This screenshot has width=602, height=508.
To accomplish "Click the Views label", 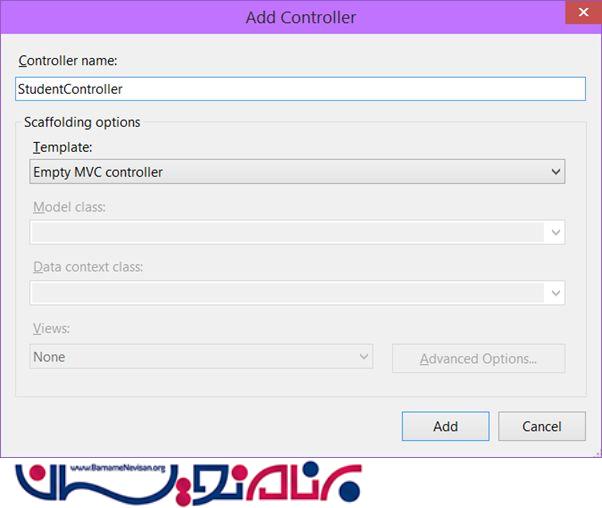I will (x=51, y=328).
